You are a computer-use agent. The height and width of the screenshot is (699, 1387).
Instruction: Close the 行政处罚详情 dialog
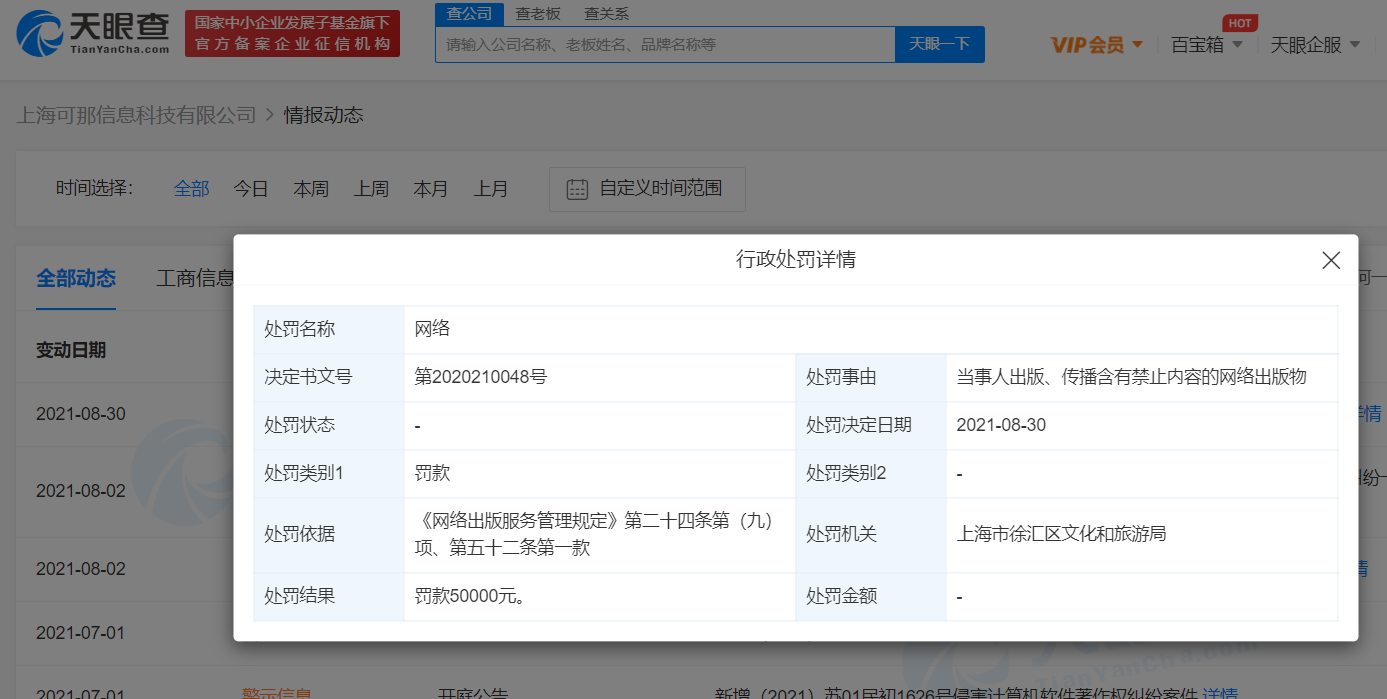(1330, 261)
